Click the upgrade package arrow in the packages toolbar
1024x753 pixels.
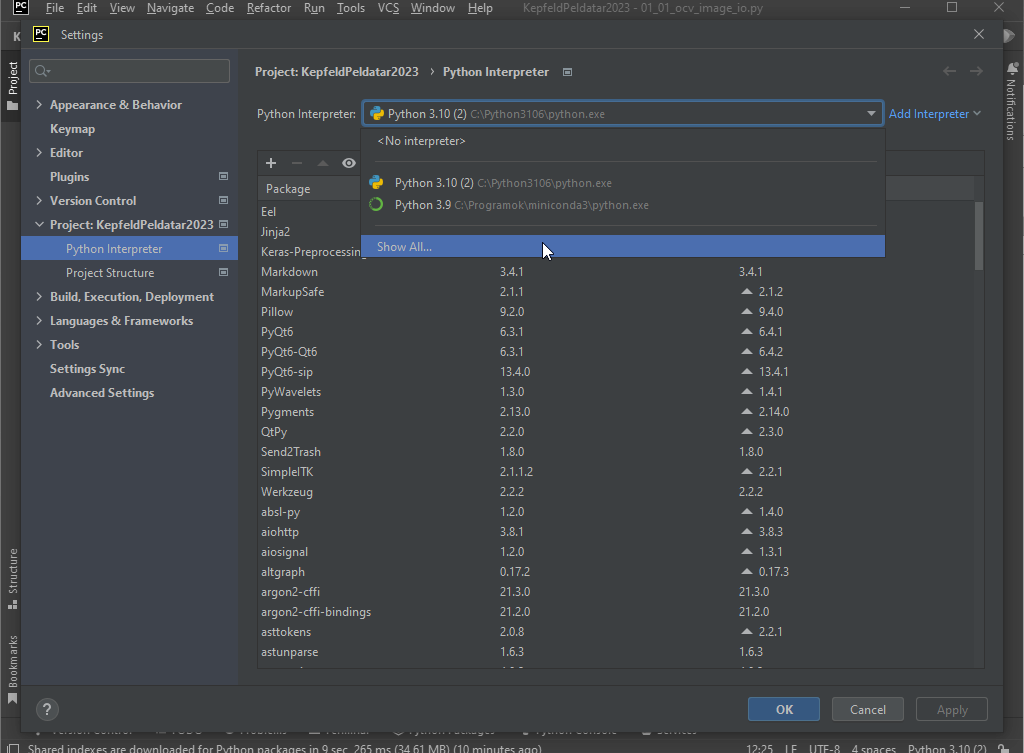323,163
